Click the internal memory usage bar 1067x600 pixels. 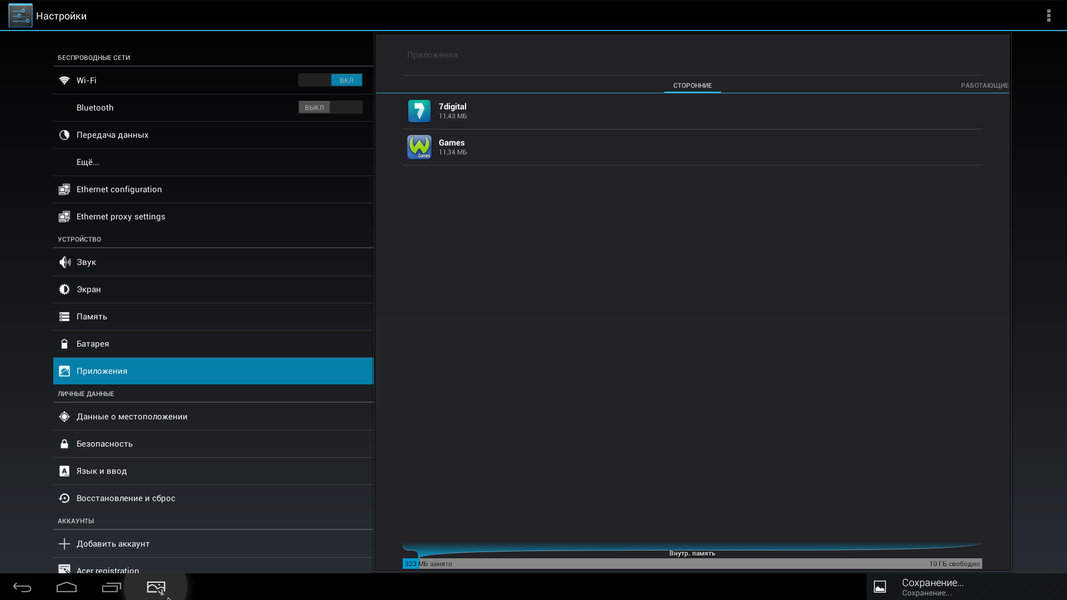[x=692, y=563]
